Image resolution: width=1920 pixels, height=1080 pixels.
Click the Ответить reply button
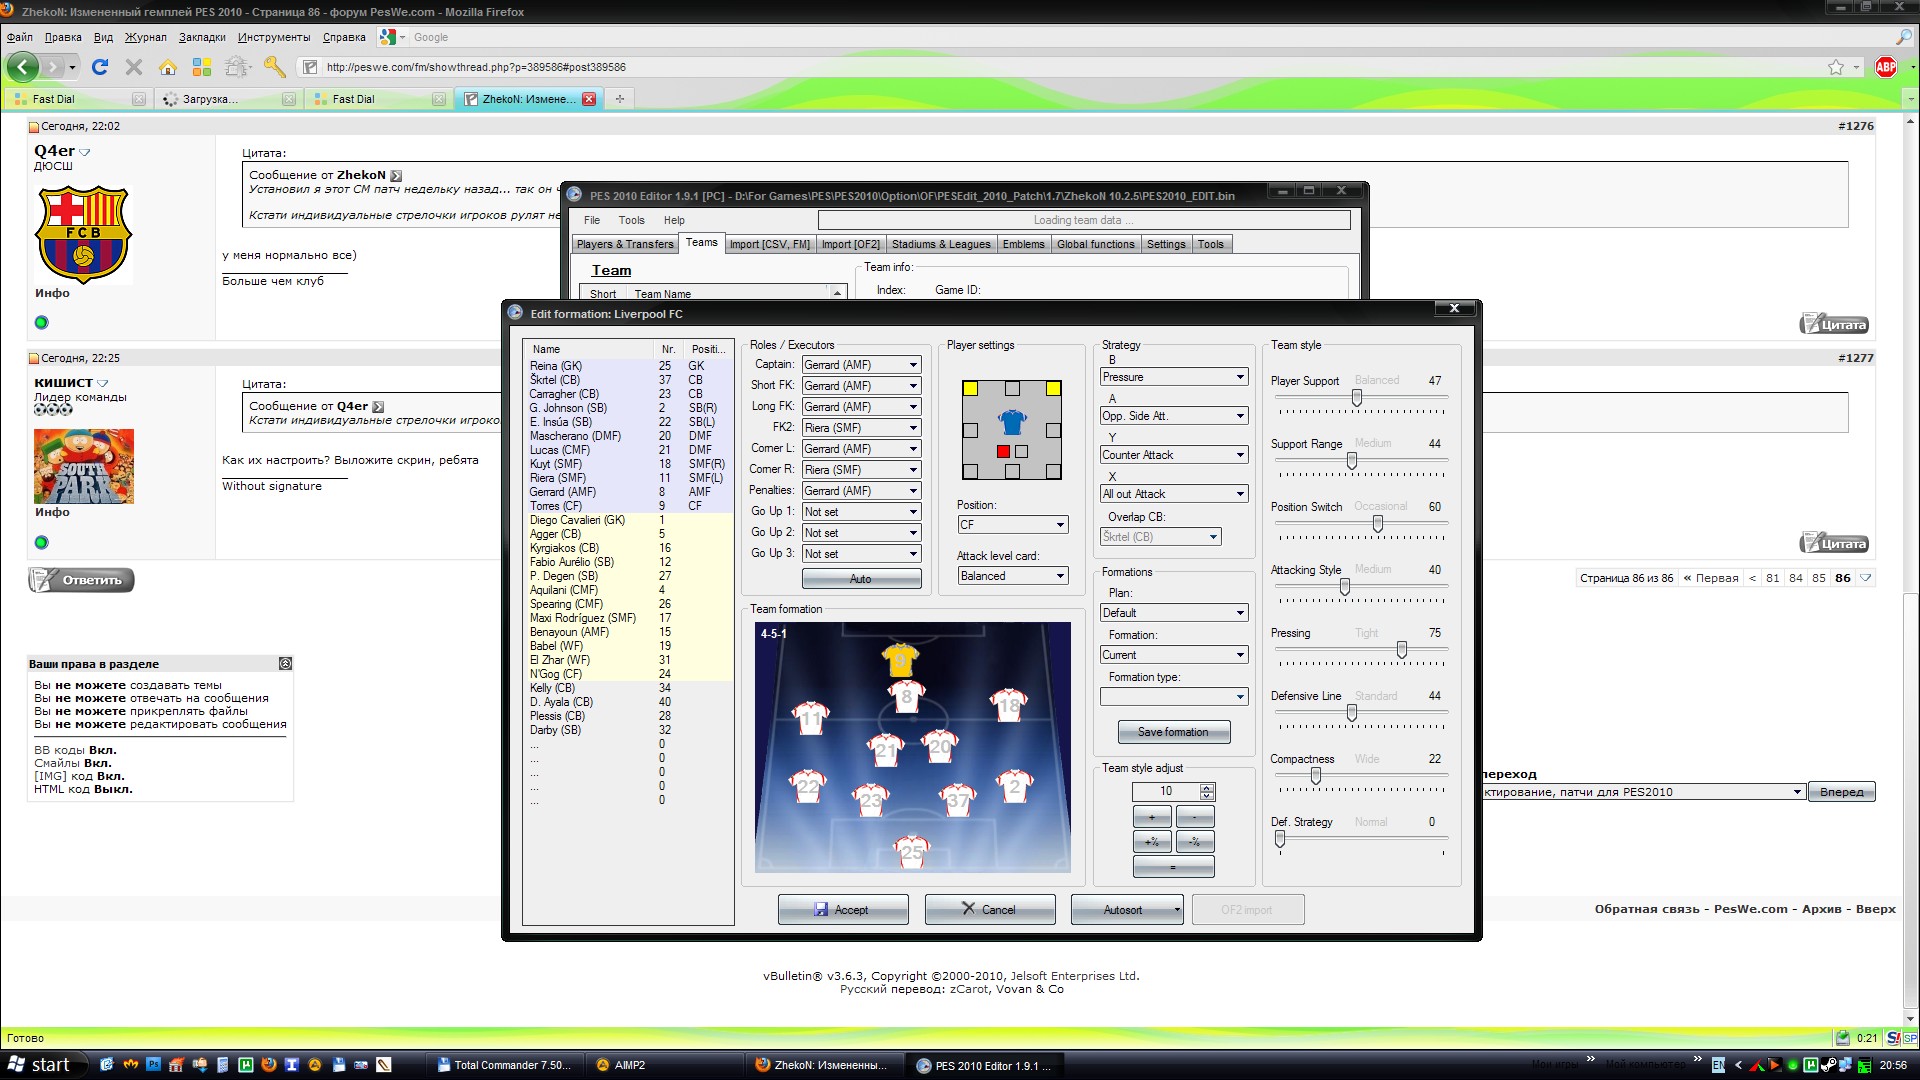[x=81, y=580]
